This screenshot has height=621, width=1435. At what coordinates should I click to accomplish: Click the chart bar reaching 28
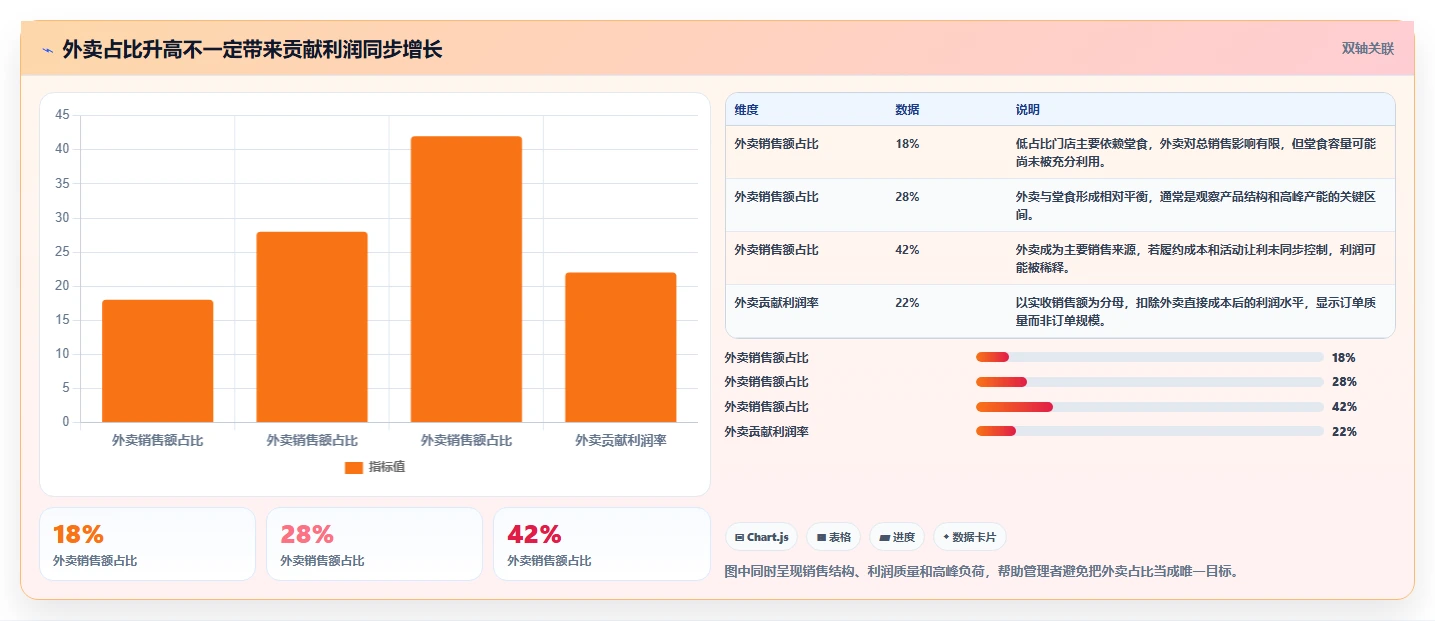pyautogui.click(x=312, y=327)
